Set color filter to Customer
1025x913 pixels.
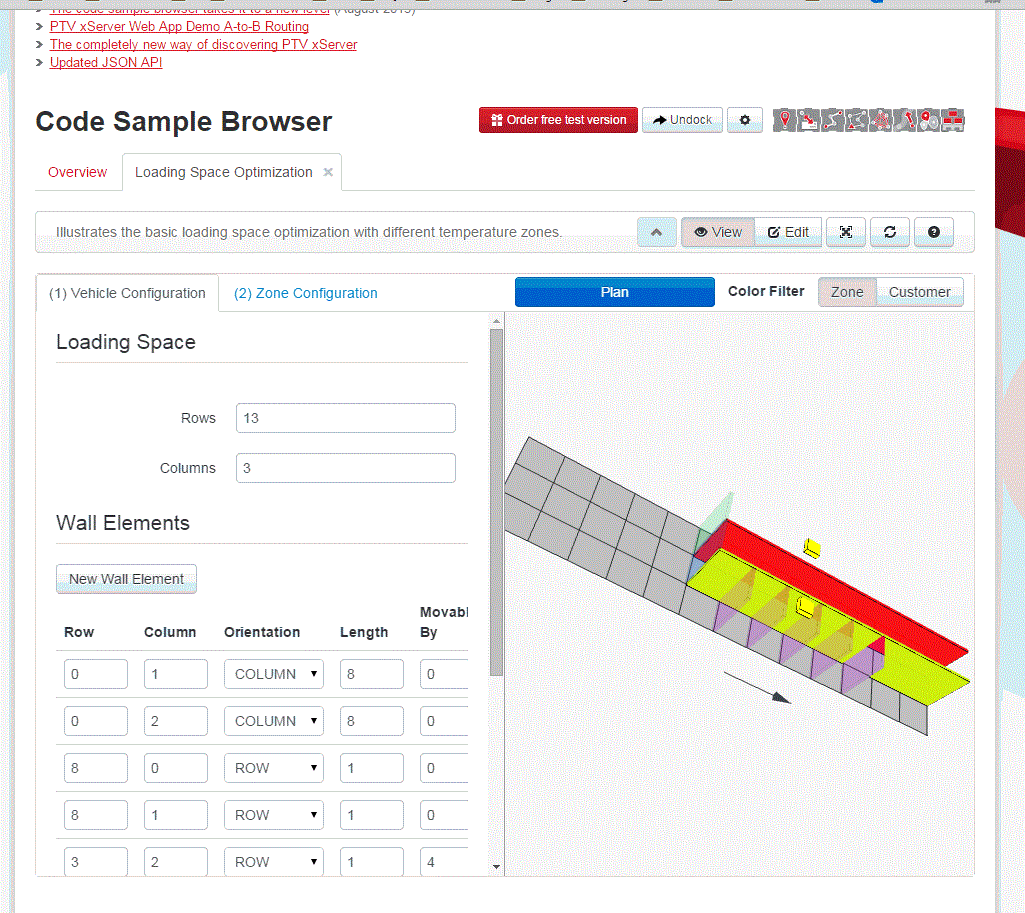click(919, 292)
